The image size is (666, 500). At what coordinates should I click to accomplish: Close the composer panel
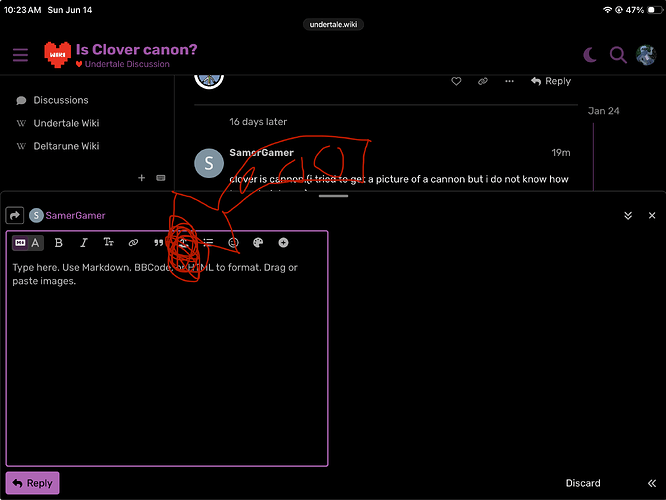(x=652, y=215)
